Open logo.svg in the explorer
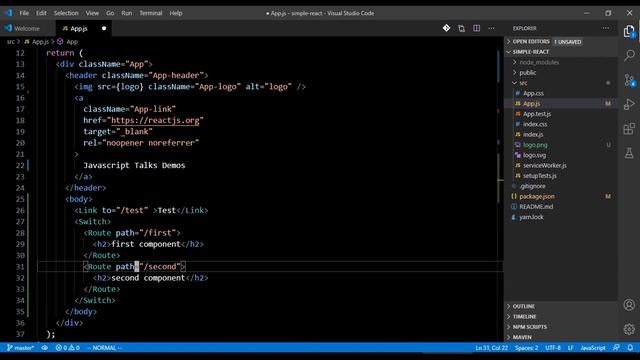Viewport: 640px width, 360px height. click(x=534, y=155)
